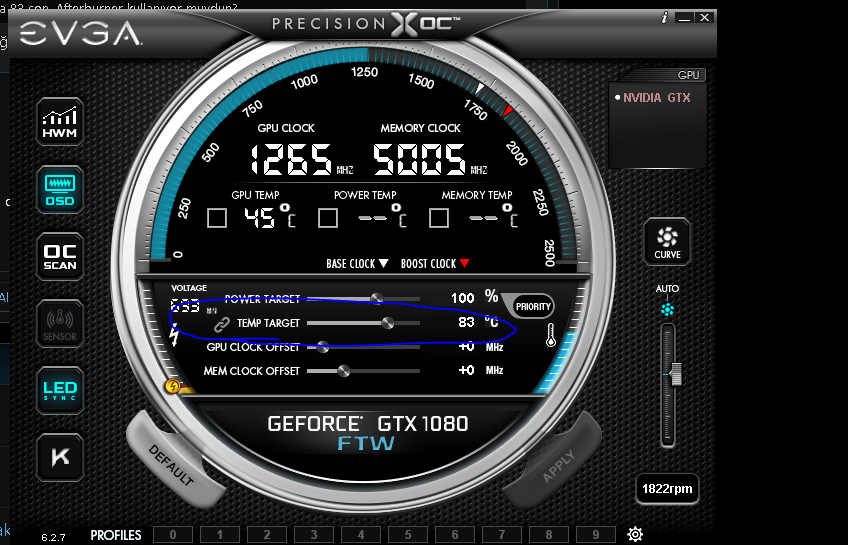This screenshot has width=848, height=545.
Task: Click the Mem Clock Offset +0 value
Action: click(x=466, y=370)
